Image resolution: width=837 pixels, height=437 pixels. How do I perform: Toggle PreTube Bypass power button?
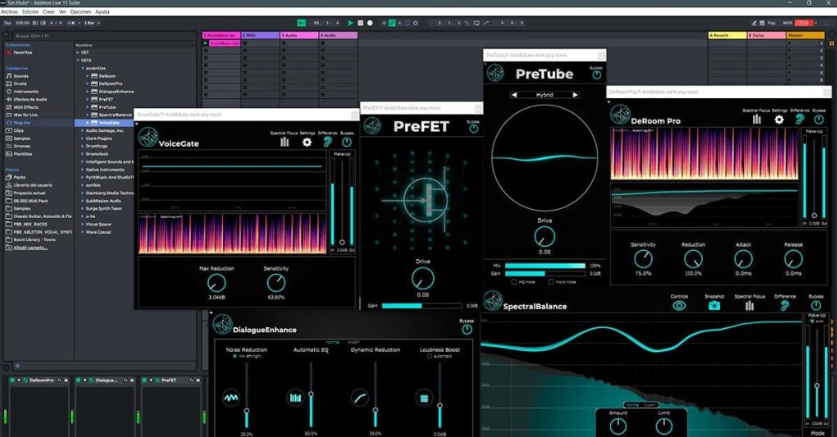coord(597,75)
